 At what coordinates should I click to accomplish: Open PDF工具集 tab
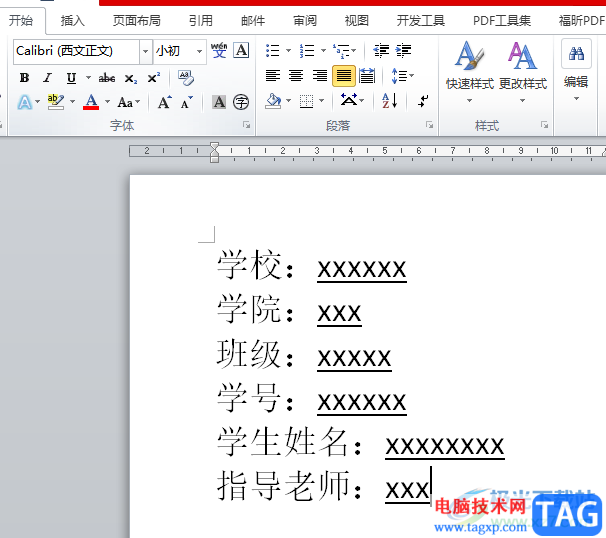pyautogui.click(x=502, y=20)
